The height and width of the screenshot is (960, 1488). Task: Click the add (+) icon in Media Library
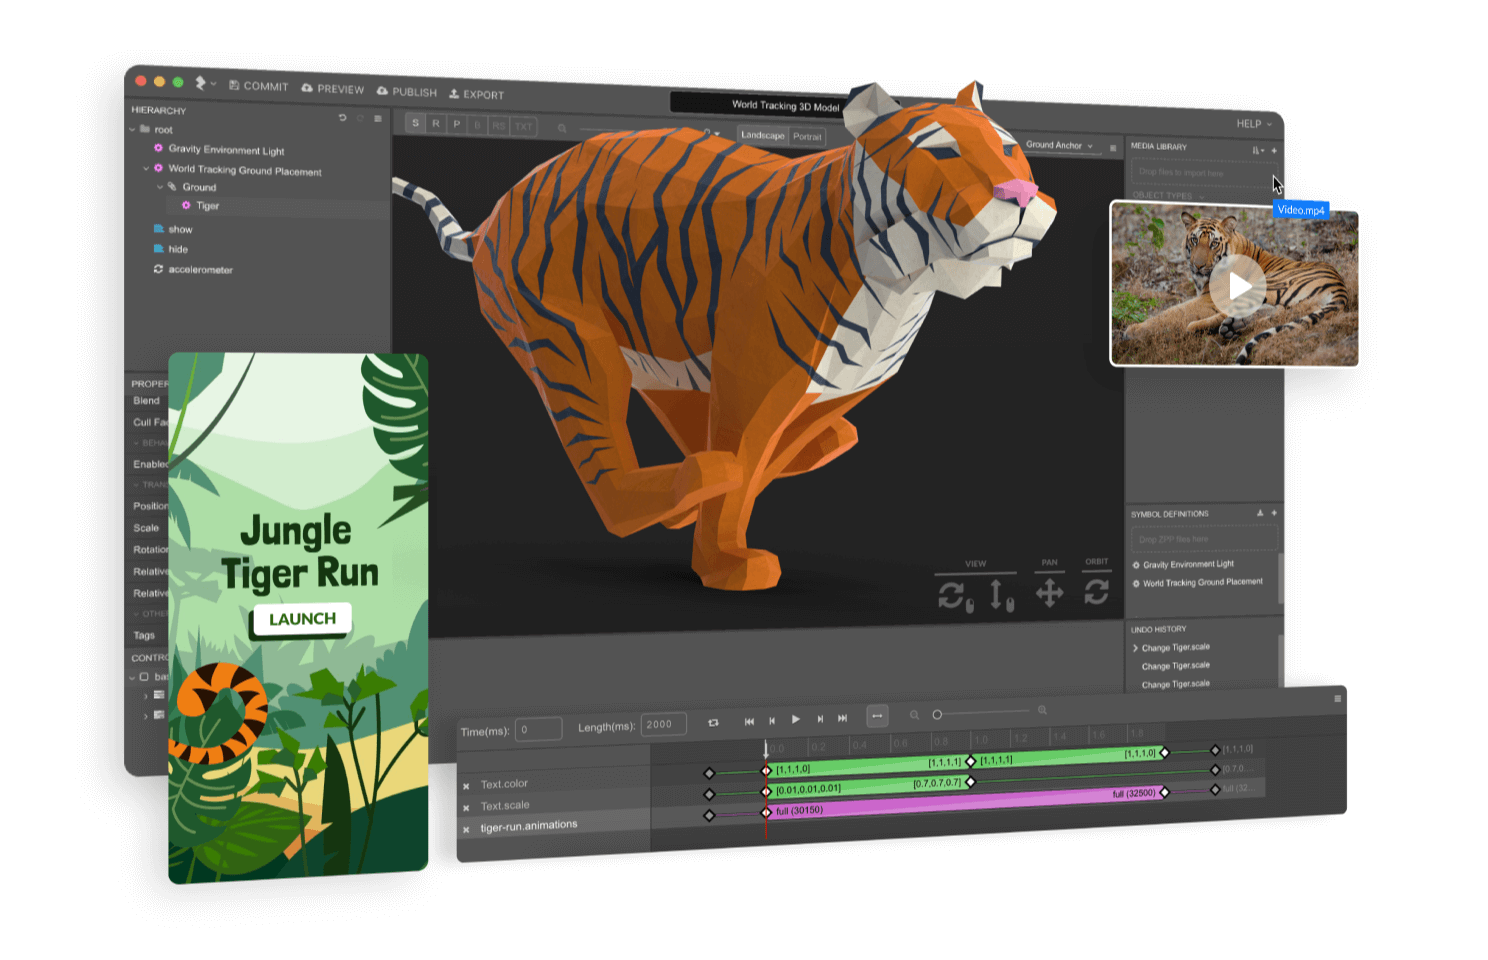(1275, 150)
